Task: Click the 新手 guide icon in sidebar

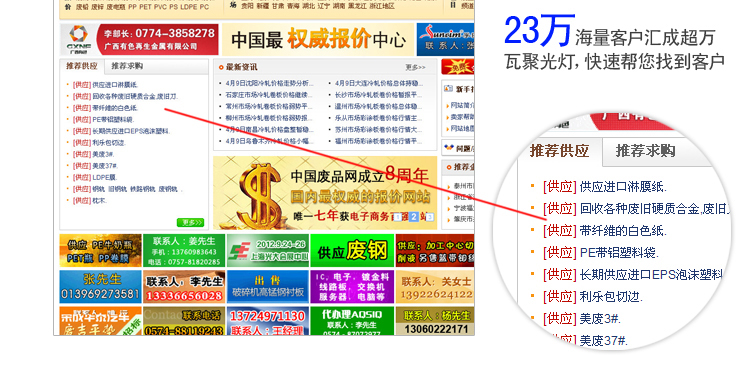Action: pos(448,89)
